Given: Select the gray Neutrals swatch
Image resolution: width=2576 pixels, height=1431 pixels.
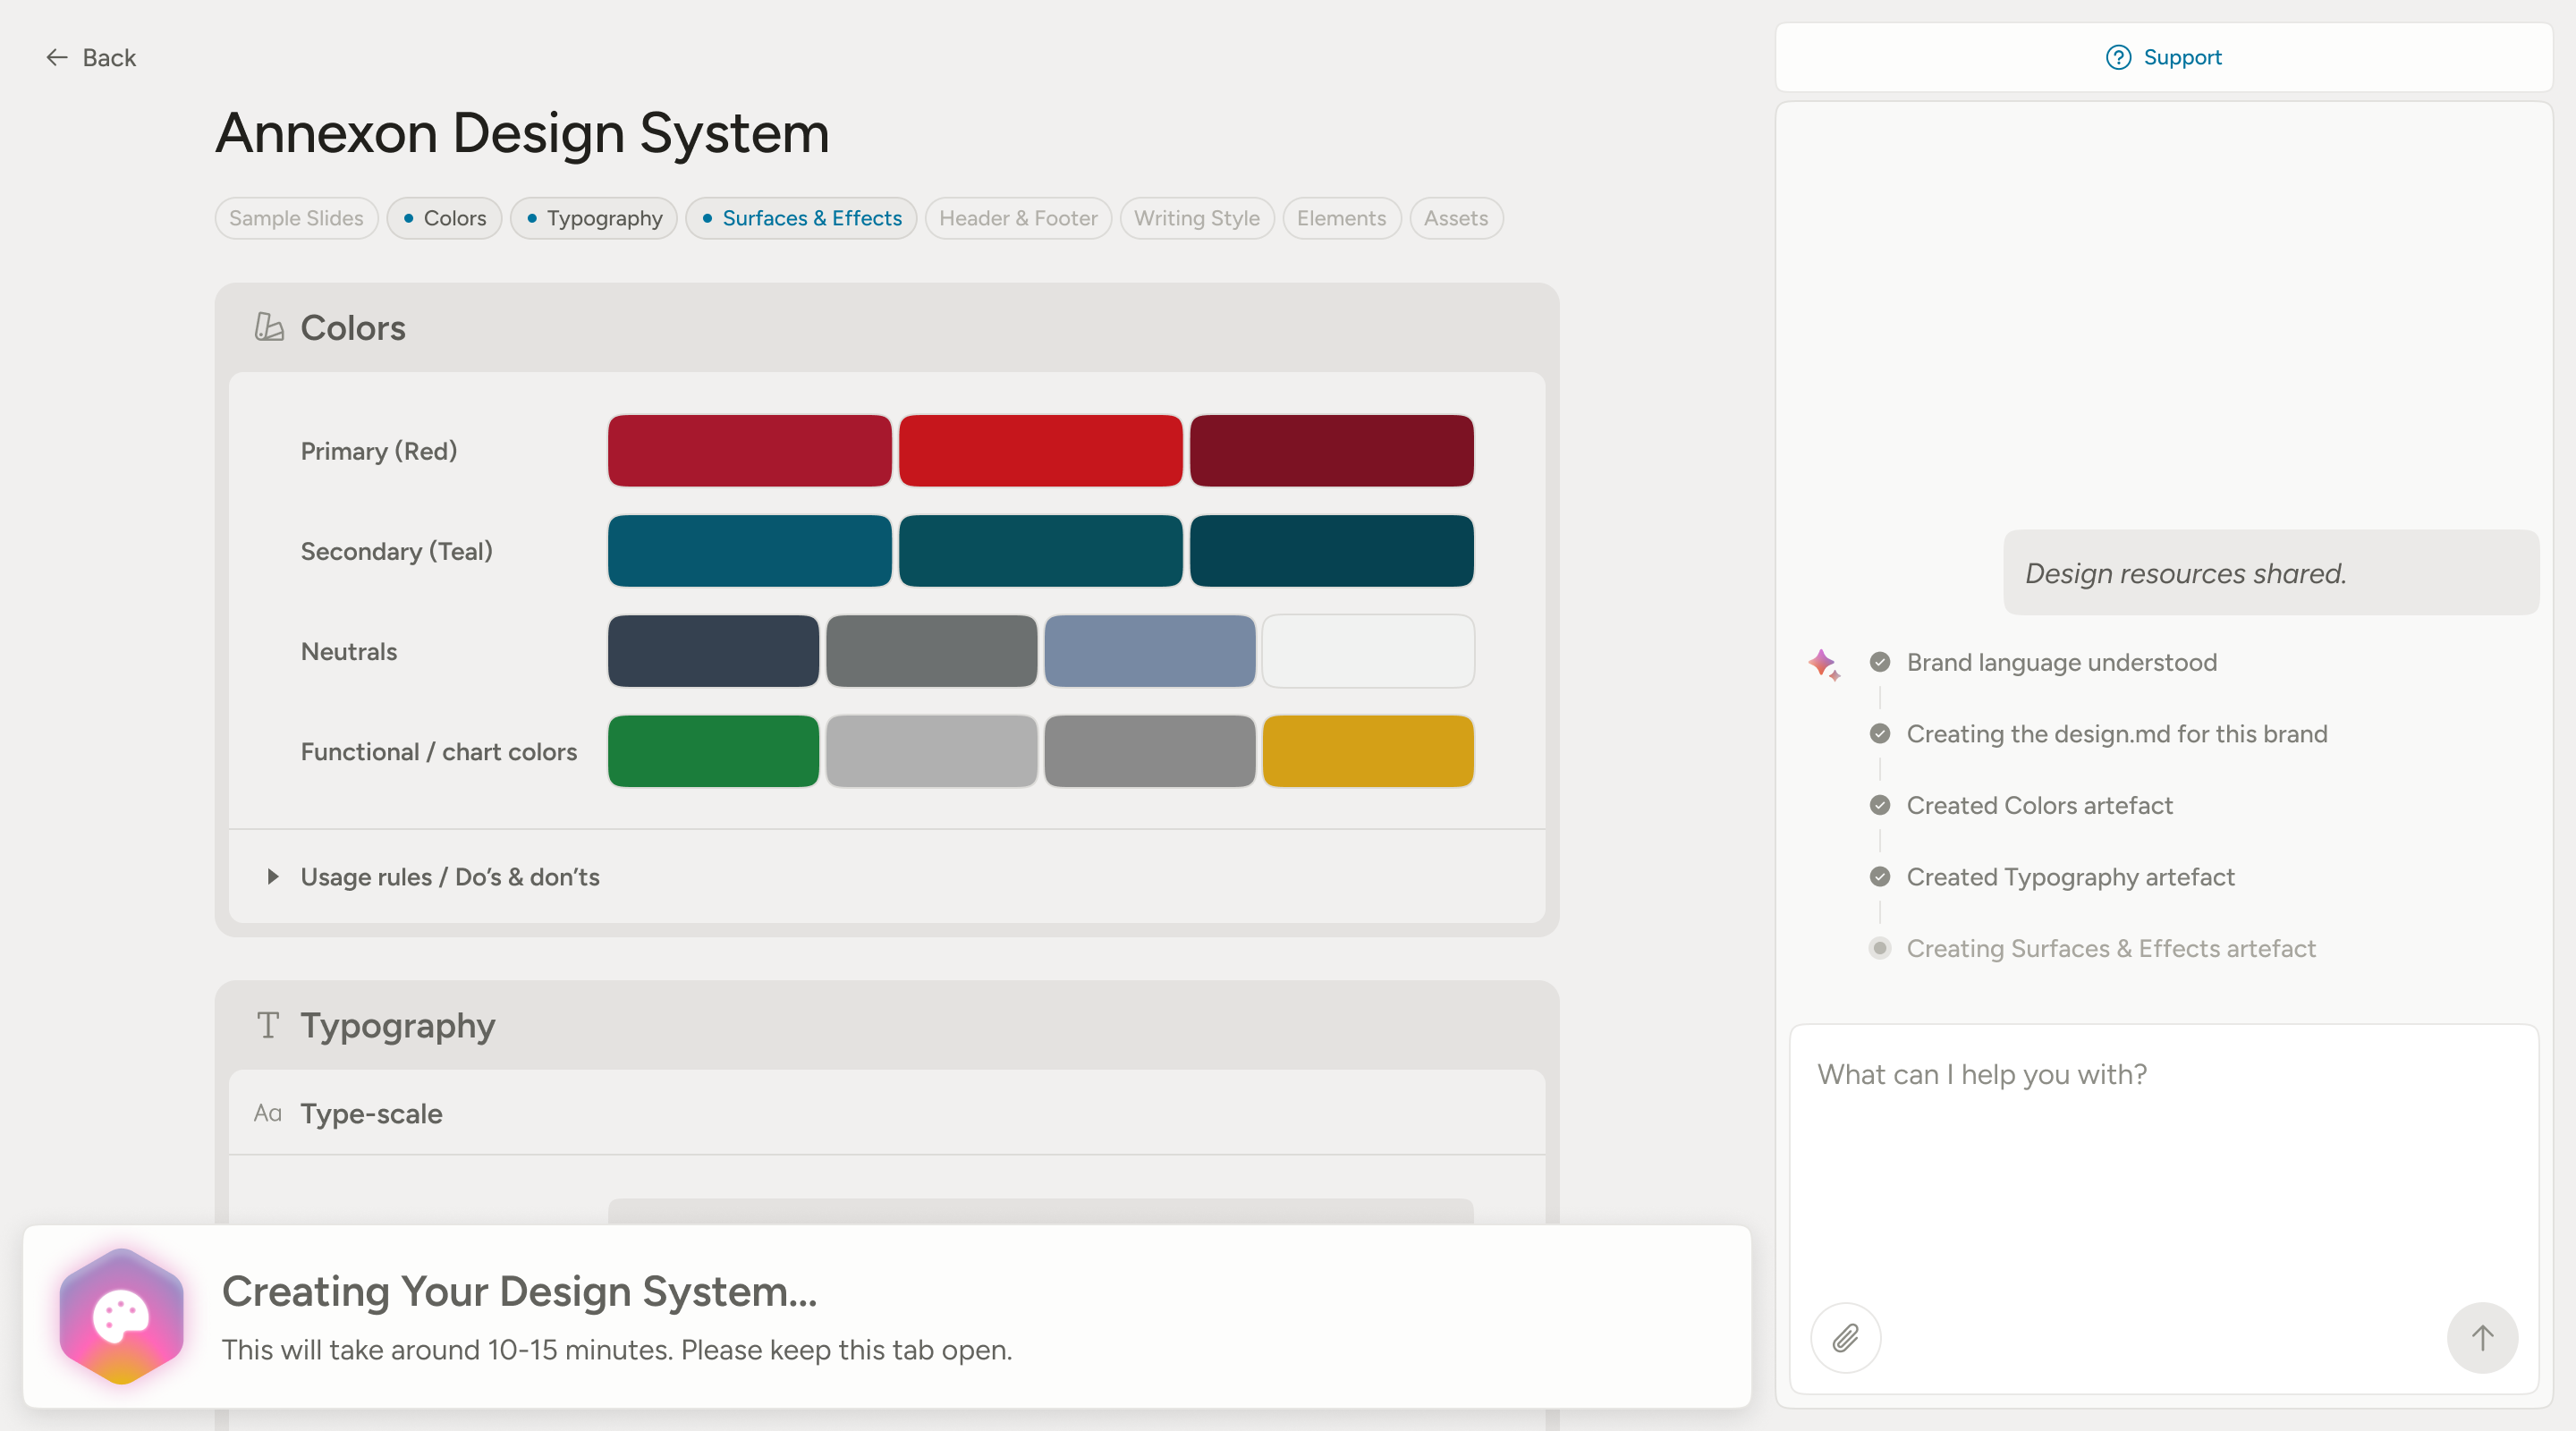Looking at the screenshot, I should point(931,651).
